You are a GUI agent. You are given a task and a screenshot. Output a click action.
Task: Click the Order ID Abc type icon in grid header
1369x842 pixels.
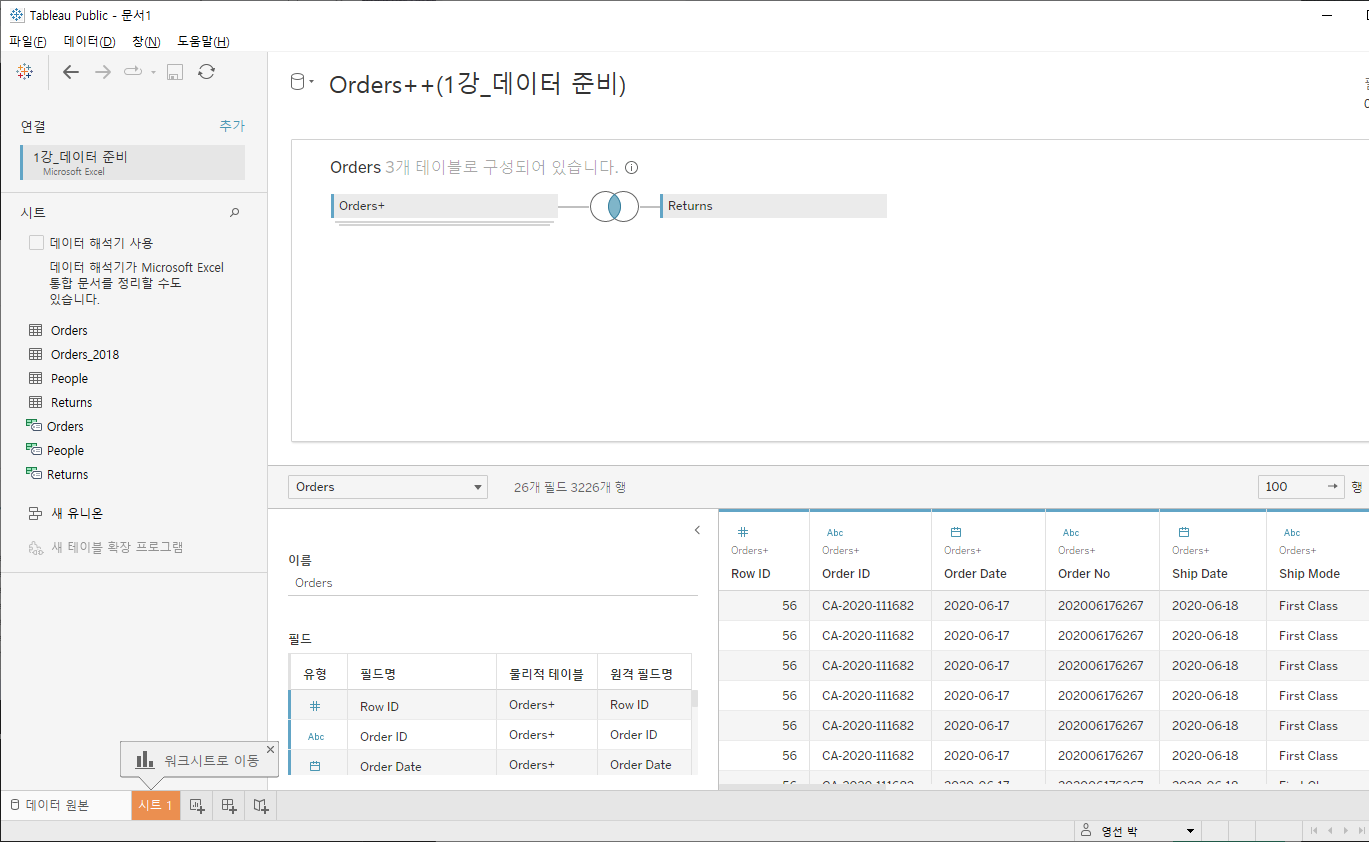point(834,533)
